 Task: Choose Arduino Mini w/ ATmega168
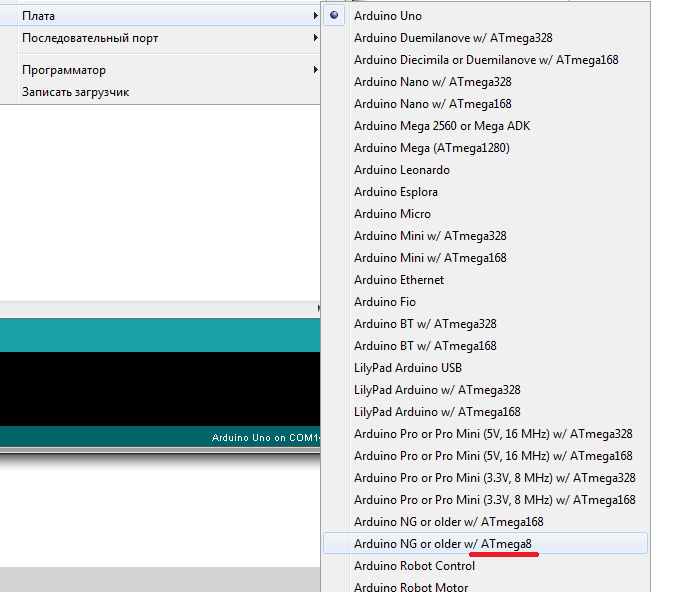coord(485,258)
